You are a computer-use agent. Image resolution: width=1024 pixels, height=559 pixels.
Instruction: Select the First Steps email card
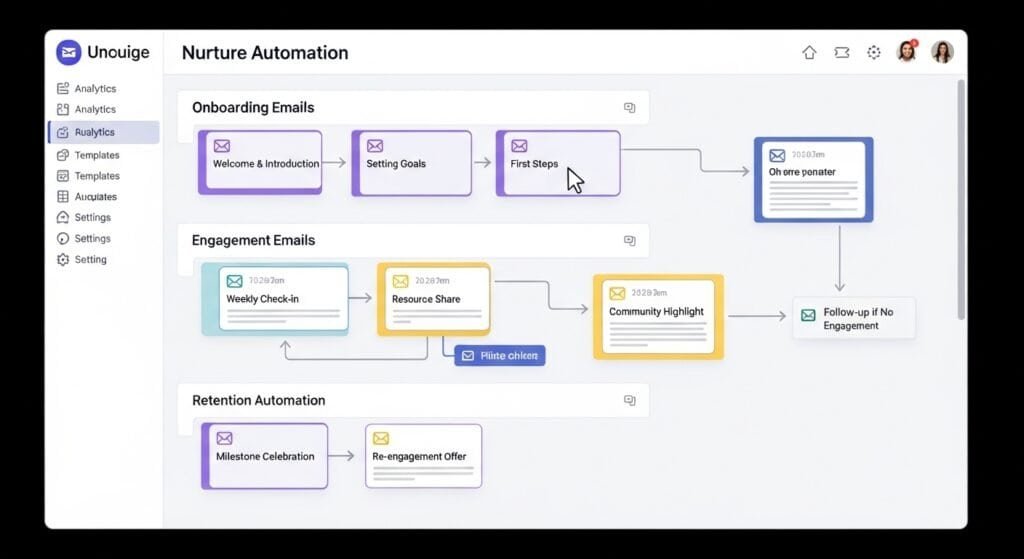[x=558, y=163]
